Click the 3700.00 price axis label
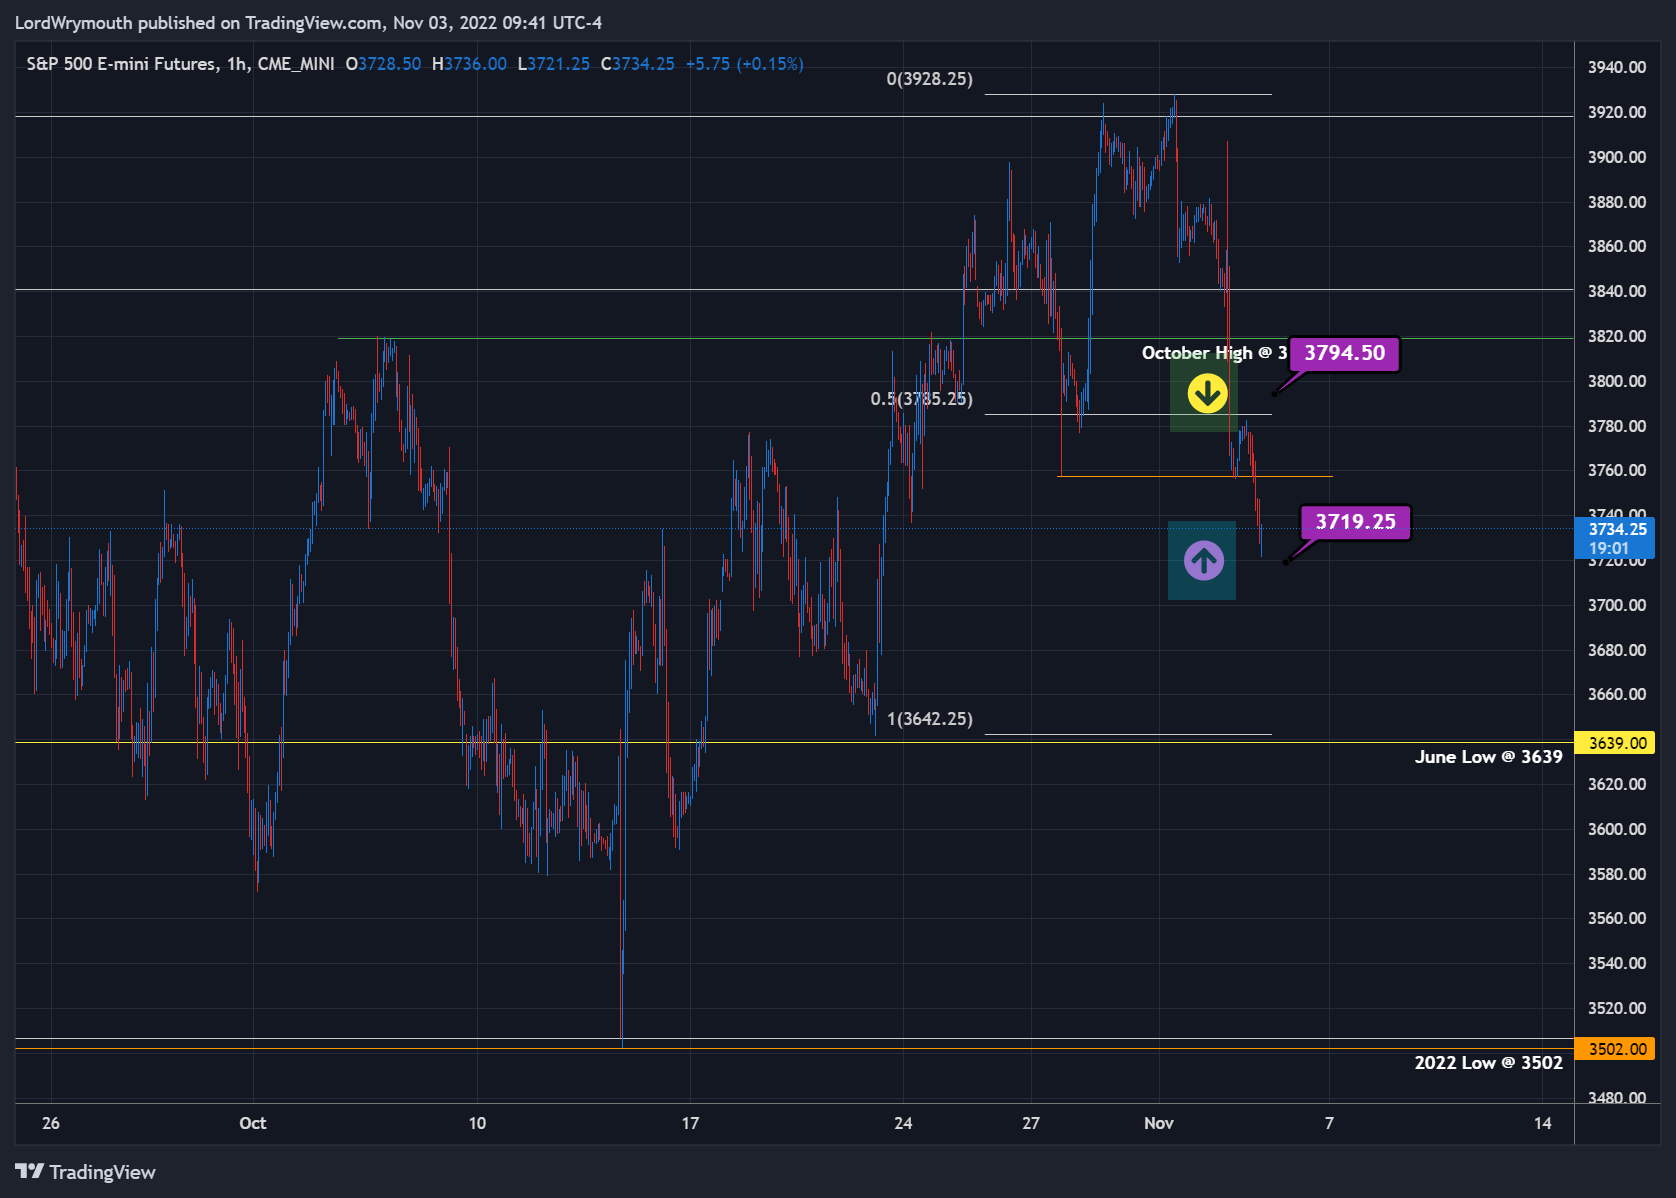 (1617, 605)
